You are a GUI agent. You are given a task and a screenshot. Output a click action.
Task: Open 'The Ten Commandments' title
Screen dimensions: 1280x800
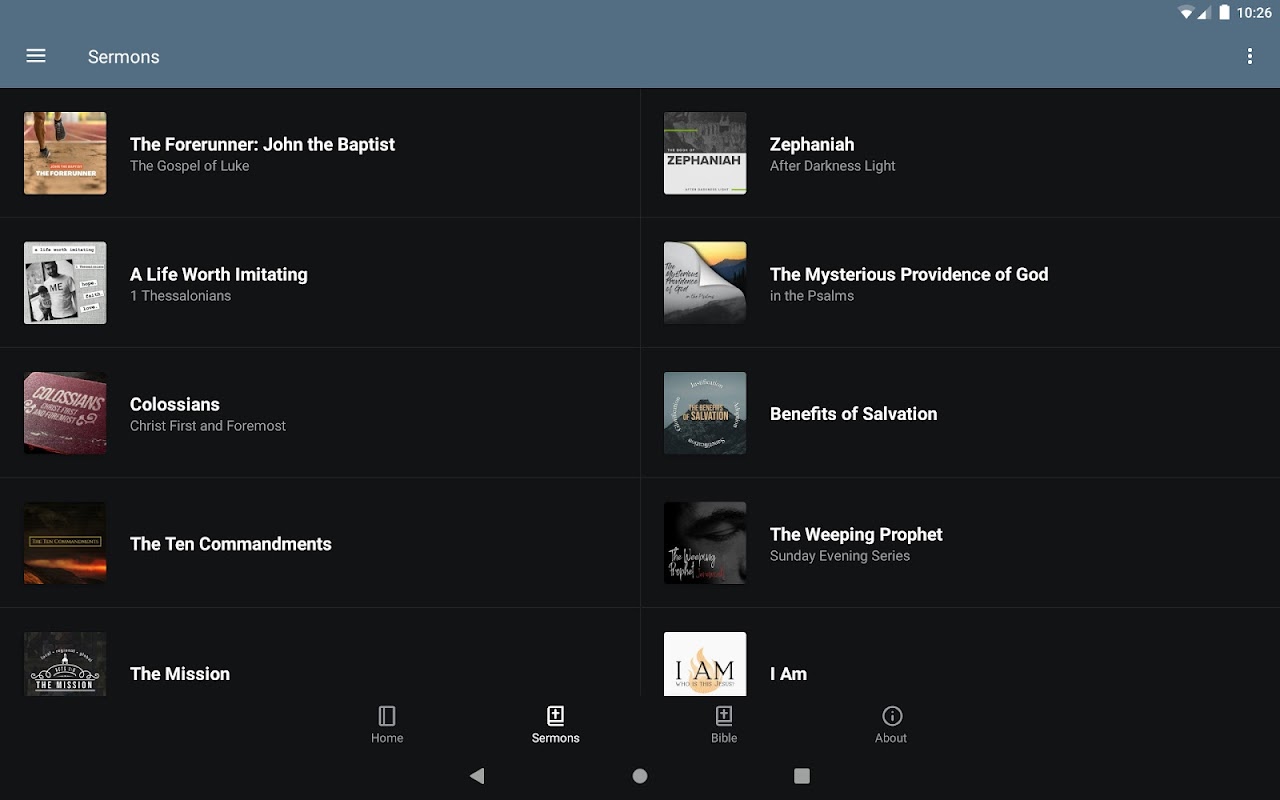pyautogui.click(x=231, y=544)
